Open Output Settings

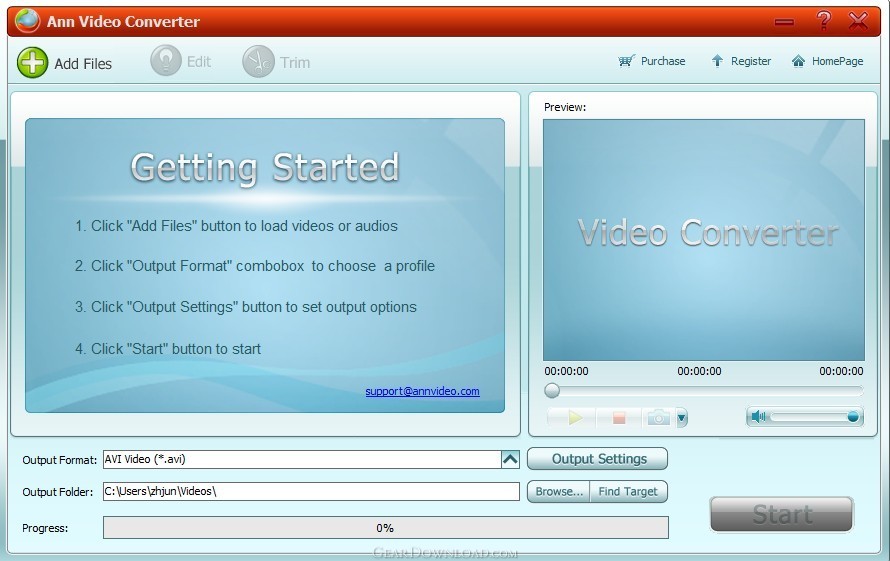click(x=598, y=459)
